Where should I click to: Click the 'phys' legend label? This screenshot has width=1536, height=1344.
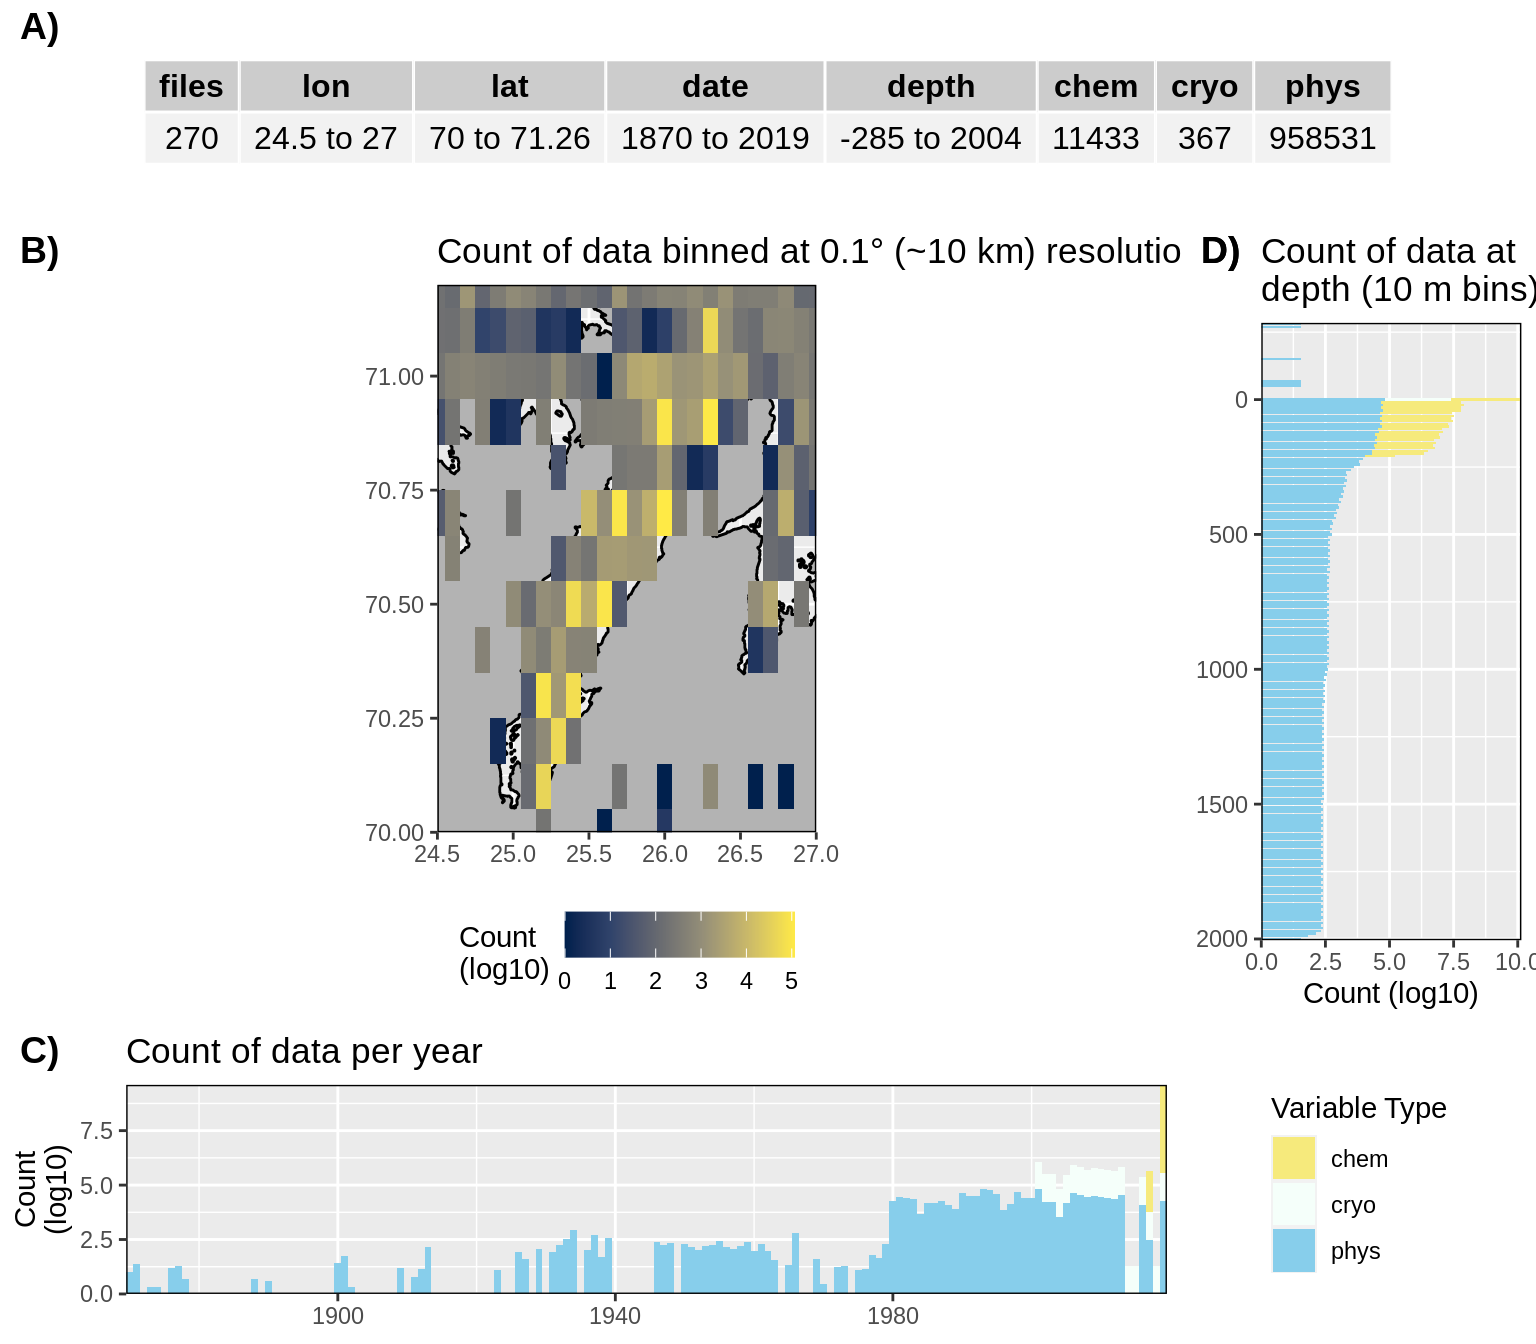pyautogui.click(x=1355, y=1251)
